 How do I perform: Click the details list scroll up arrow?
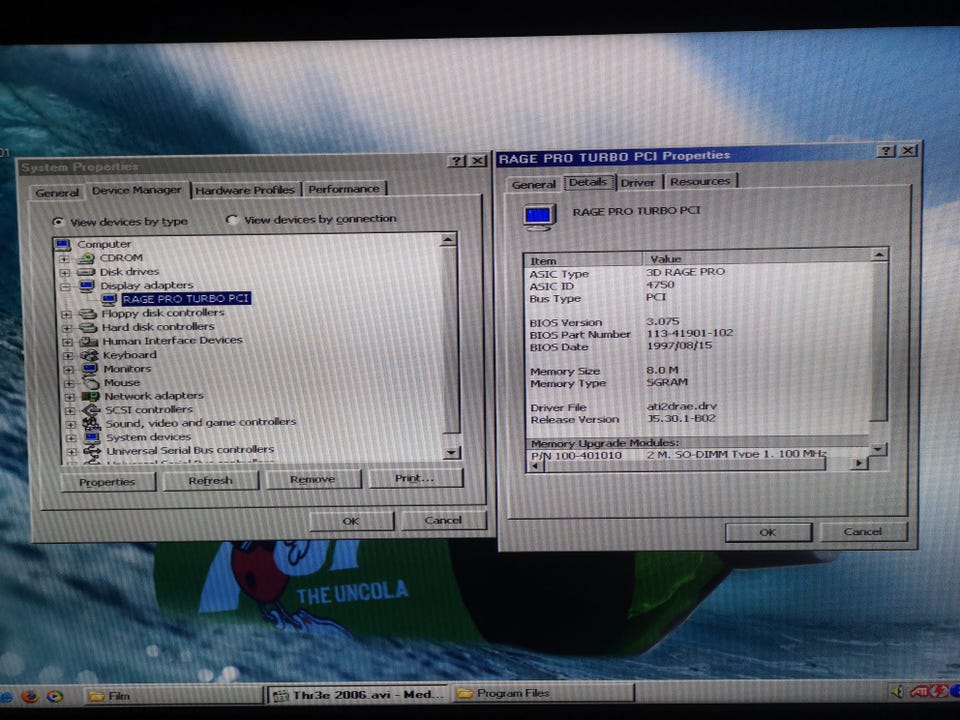pos(879,254)
